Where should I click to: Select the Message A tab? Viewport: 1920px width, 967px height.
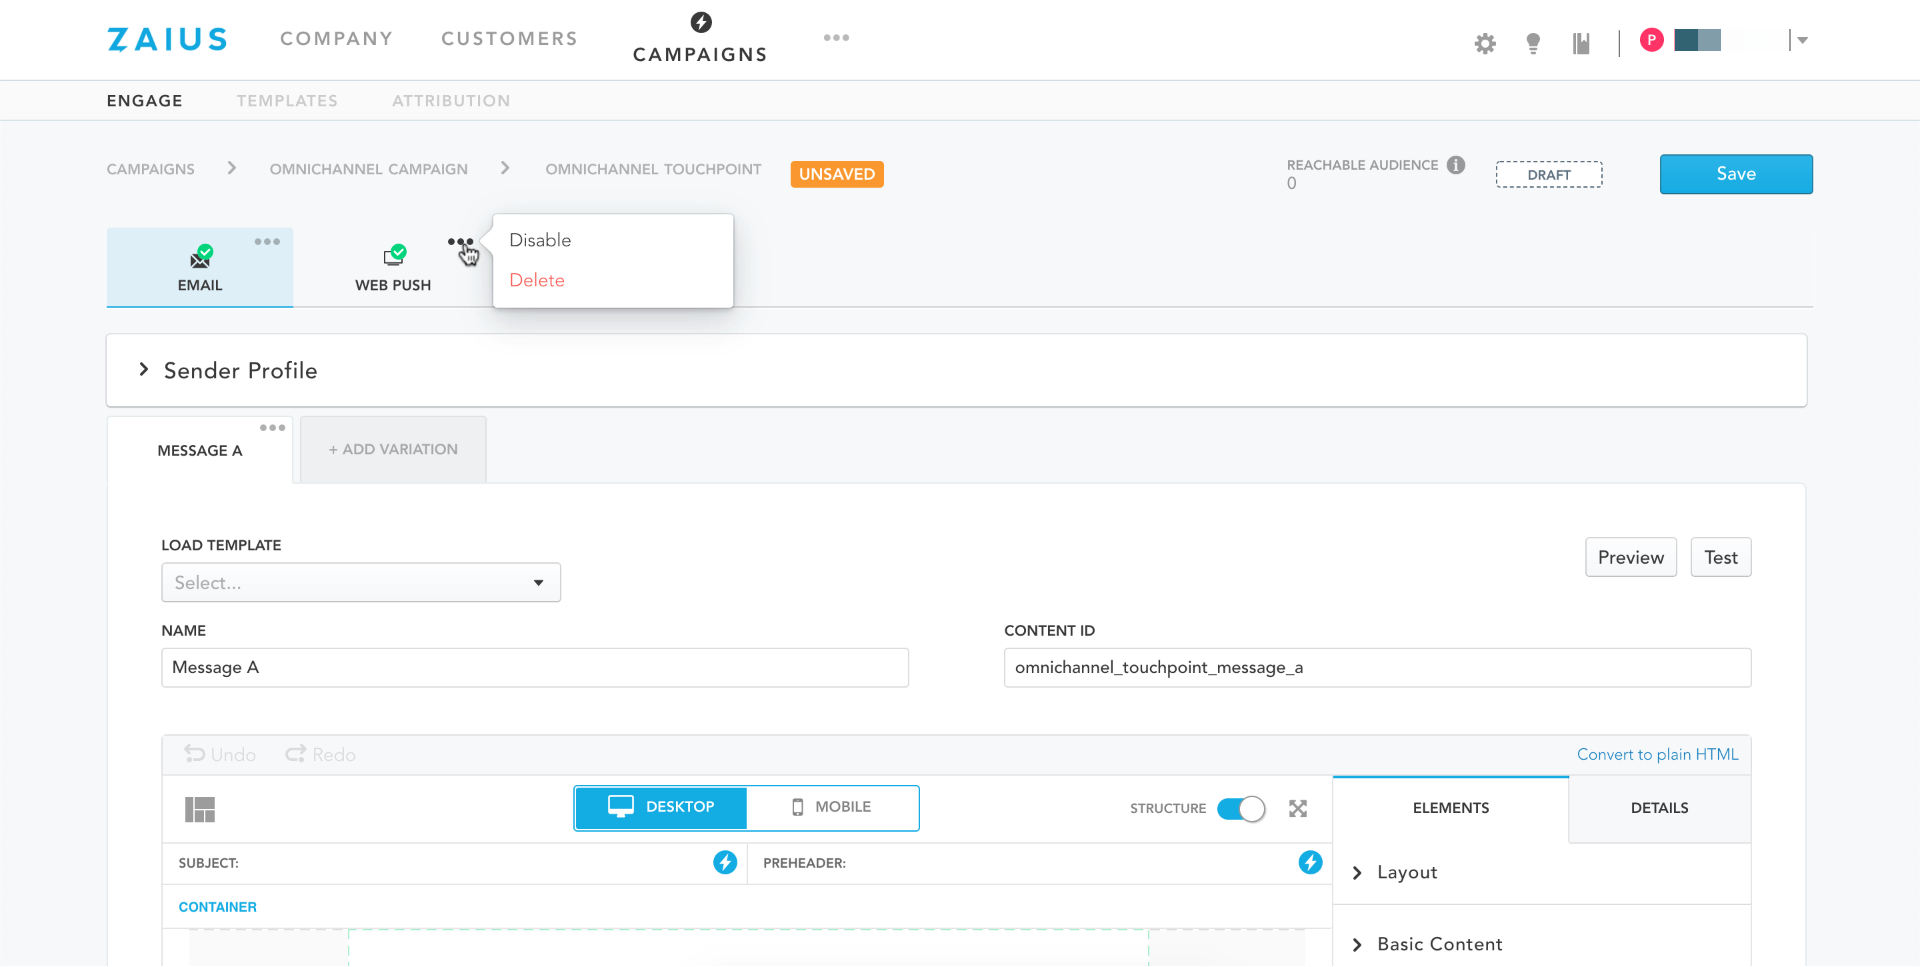[200, 450]
